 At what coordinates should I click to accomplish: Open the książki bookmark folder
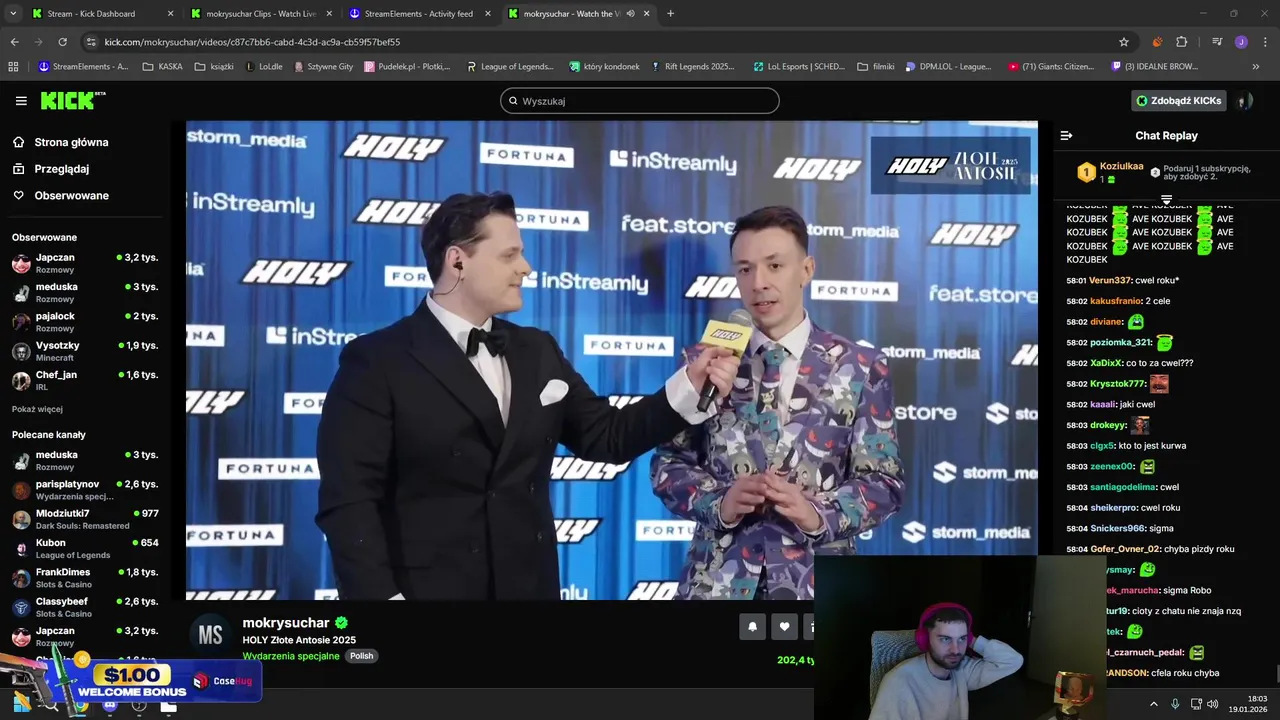click(214, 67)
